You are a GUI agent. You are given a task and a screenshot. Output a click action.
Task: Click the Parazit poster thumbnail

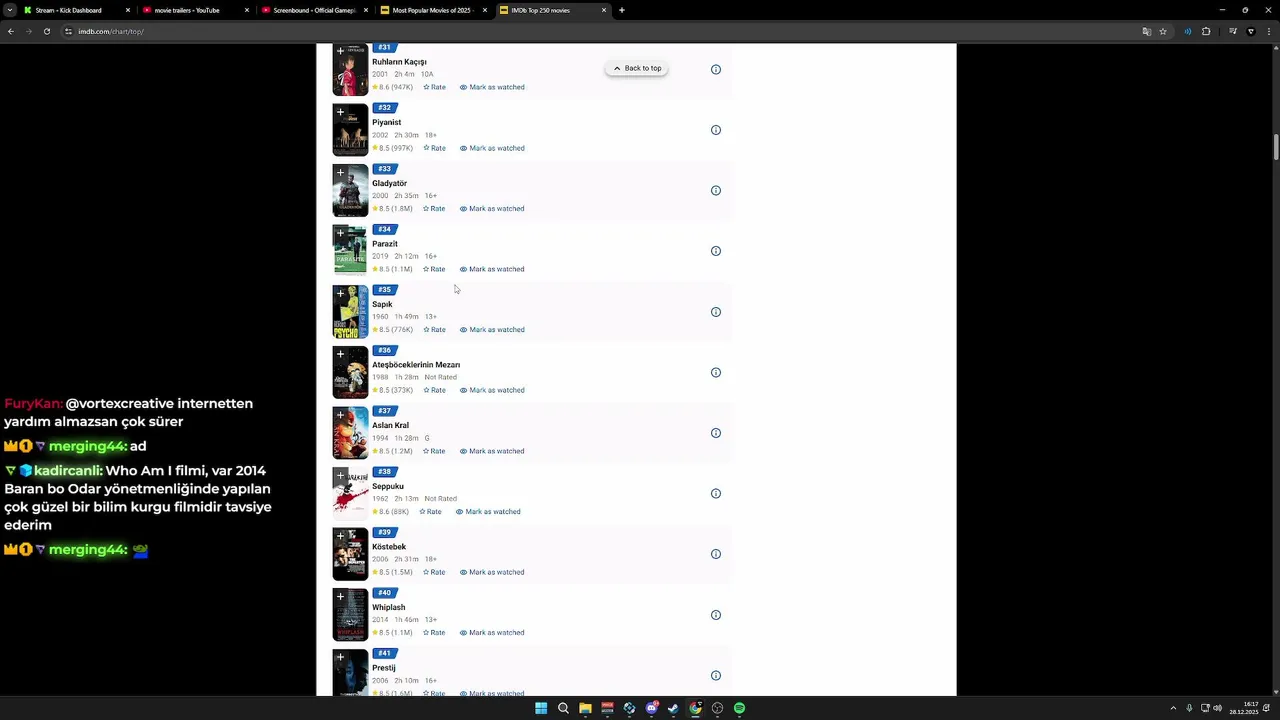click(x=350, y=251)
